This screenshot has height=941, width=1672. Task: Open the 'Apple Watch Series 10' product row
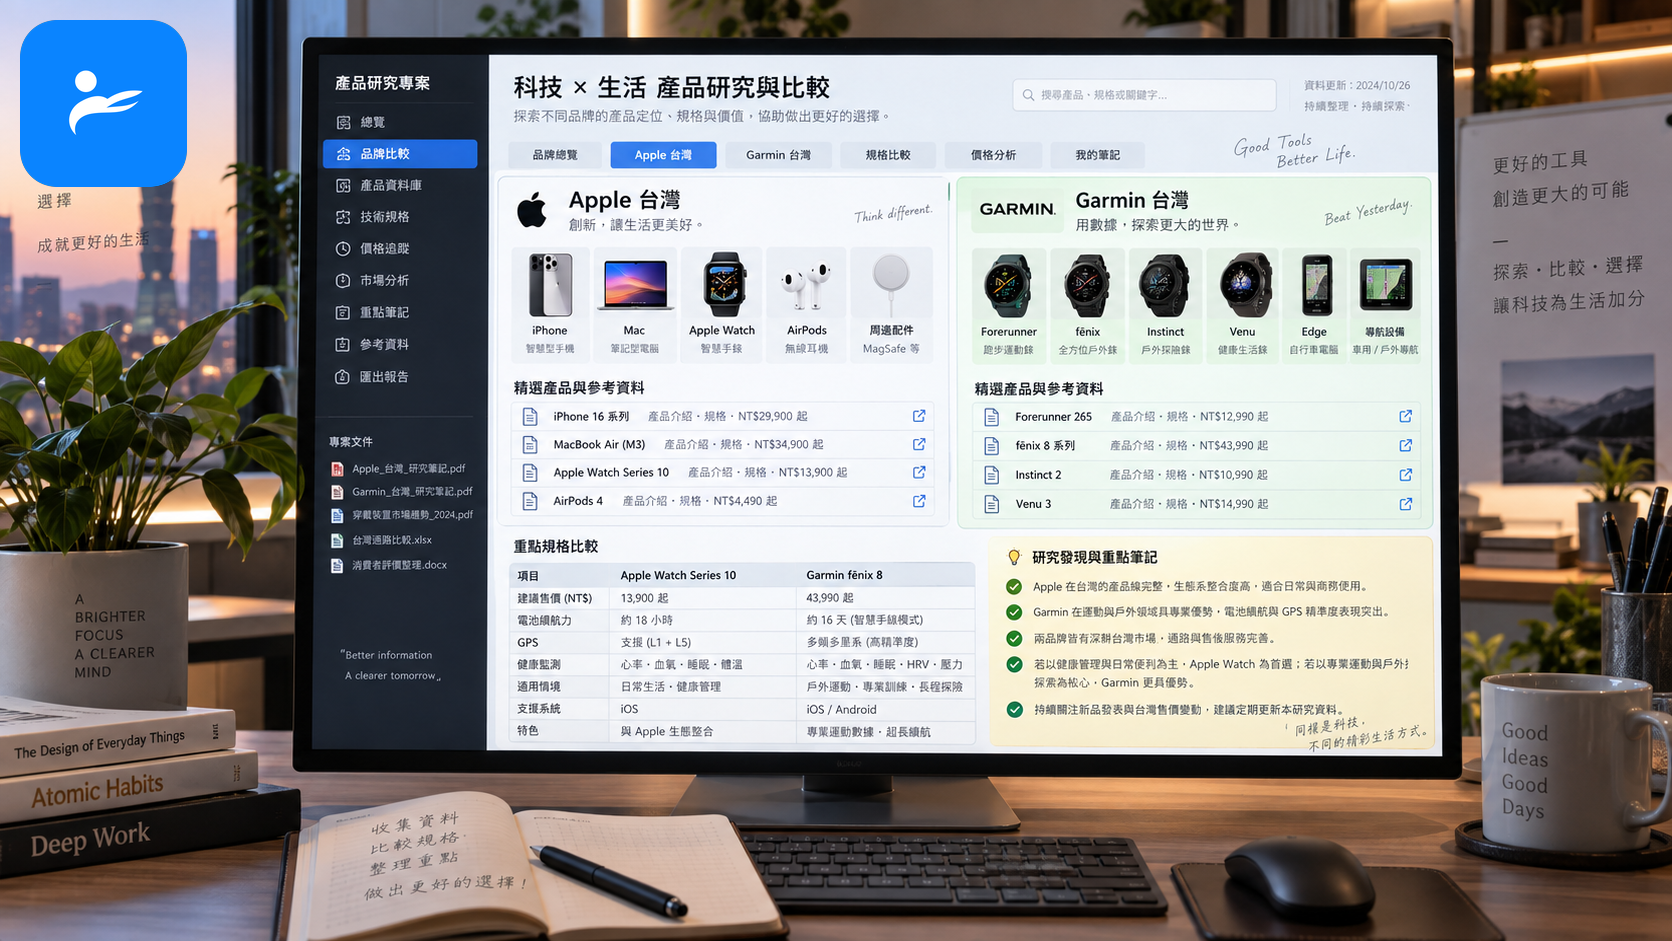pos(724,472)
